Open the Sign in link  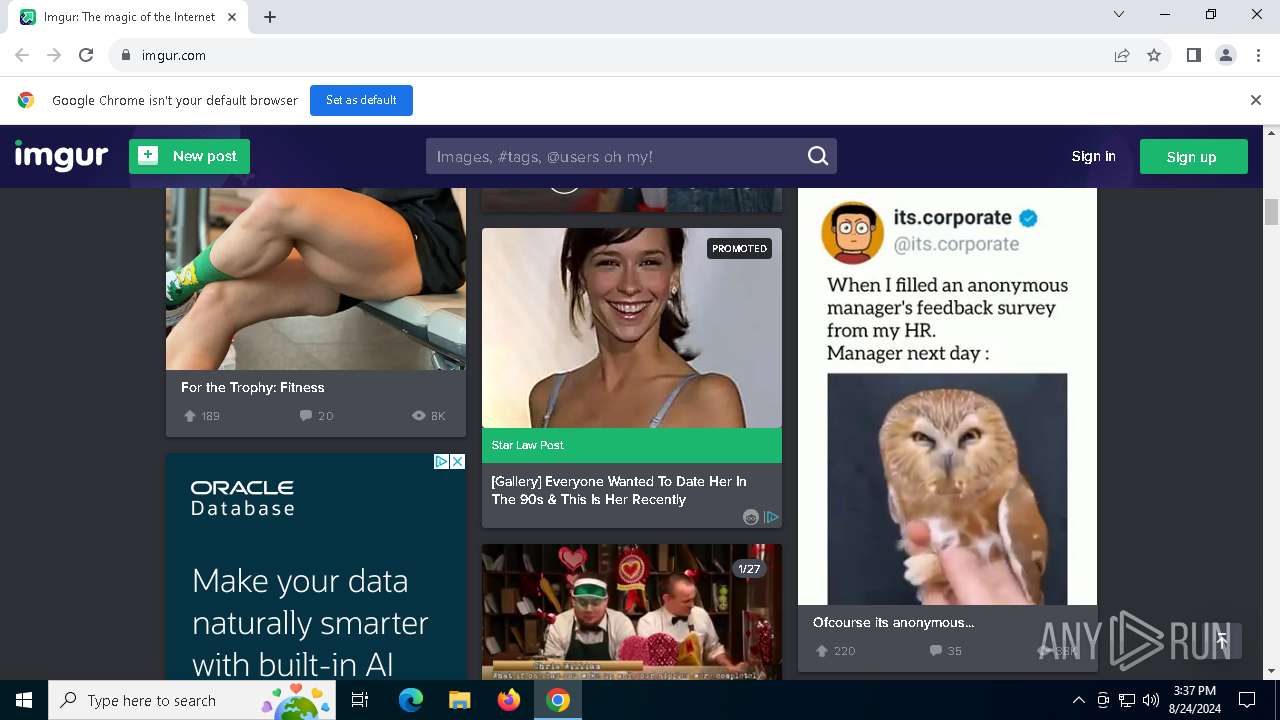click(1093, 156)
